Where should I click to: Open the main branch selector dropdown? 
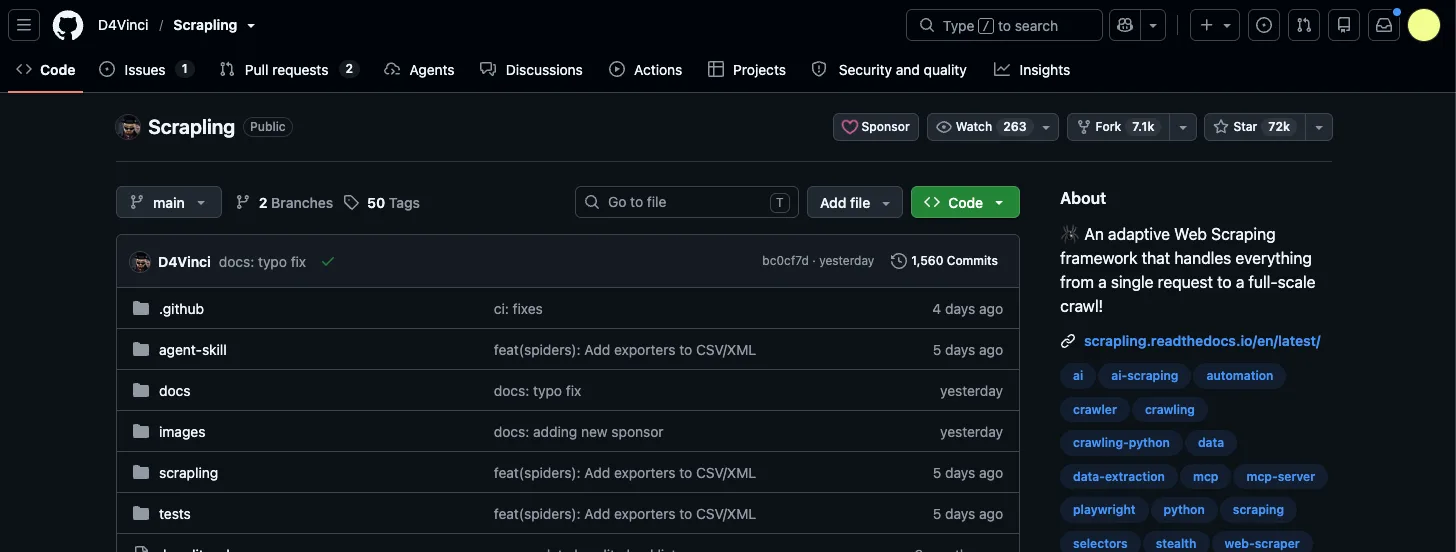click(168, 202)
